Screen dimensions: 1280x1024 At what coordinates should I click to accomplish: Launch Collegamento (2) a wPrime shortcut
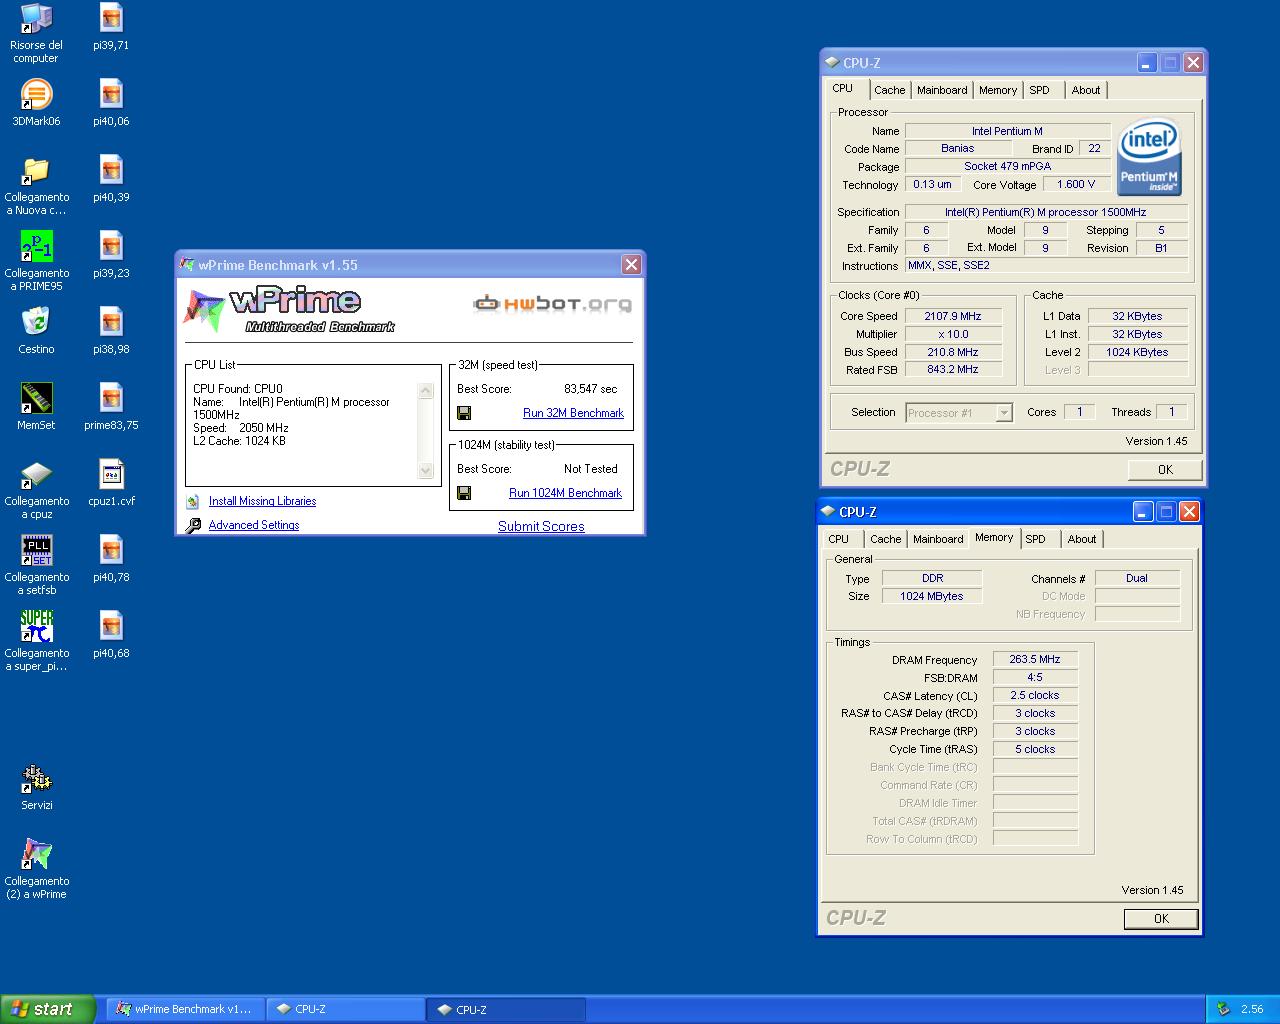click(36, 854)
